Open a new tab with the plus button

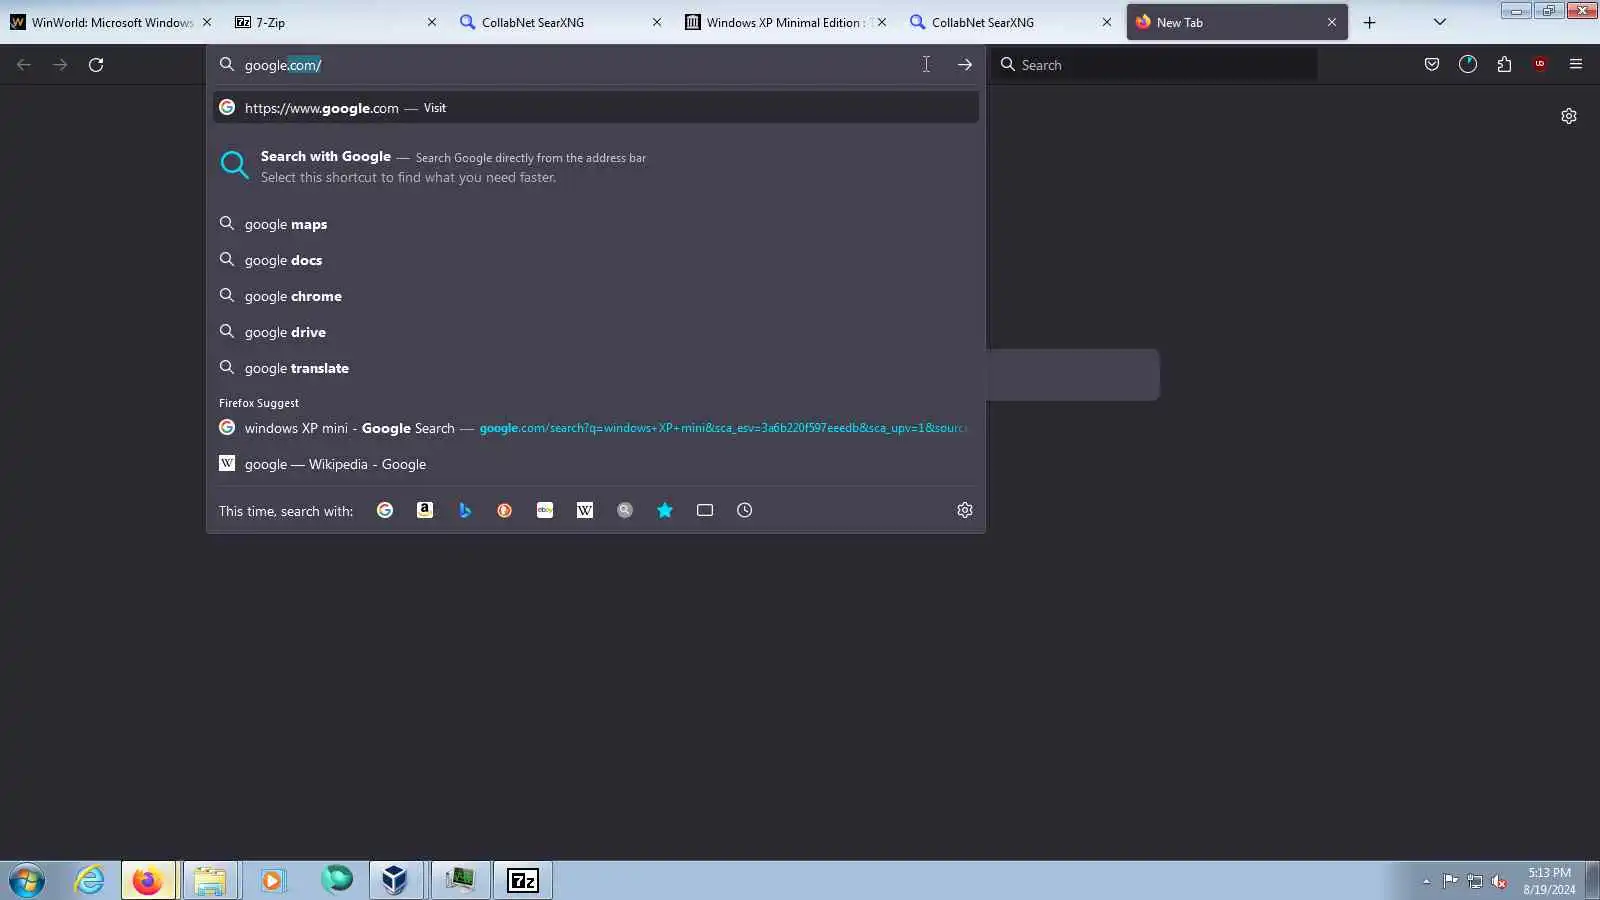coord(1370,22)
